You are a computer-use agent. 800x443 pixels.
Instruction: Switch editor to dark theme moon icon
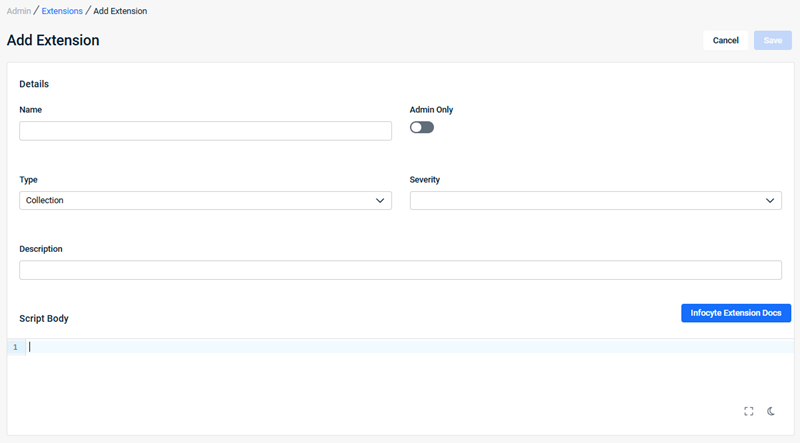[771, 411]
